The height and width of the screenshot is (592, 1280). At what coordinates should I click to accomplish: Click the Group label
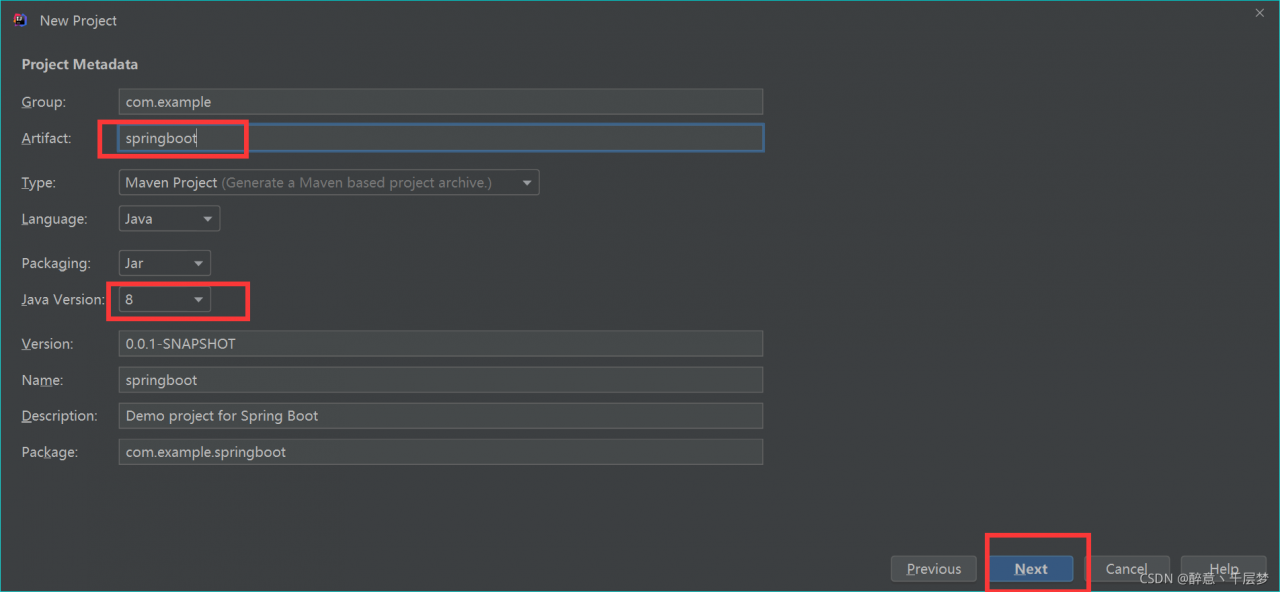(x=43, y=102)
